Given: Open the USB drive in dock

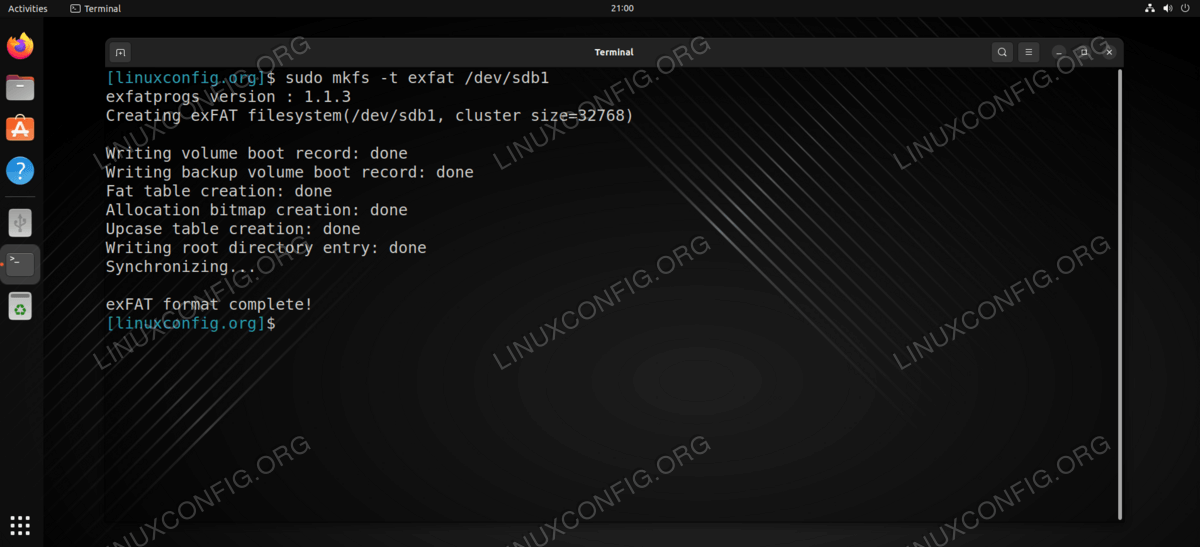Looking at the screenshot, I should click(20, 222).
